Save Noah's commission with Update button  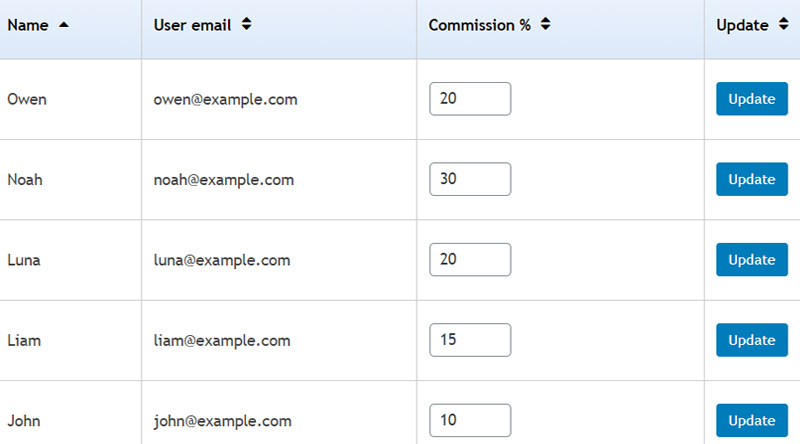[x=752, y=179]
